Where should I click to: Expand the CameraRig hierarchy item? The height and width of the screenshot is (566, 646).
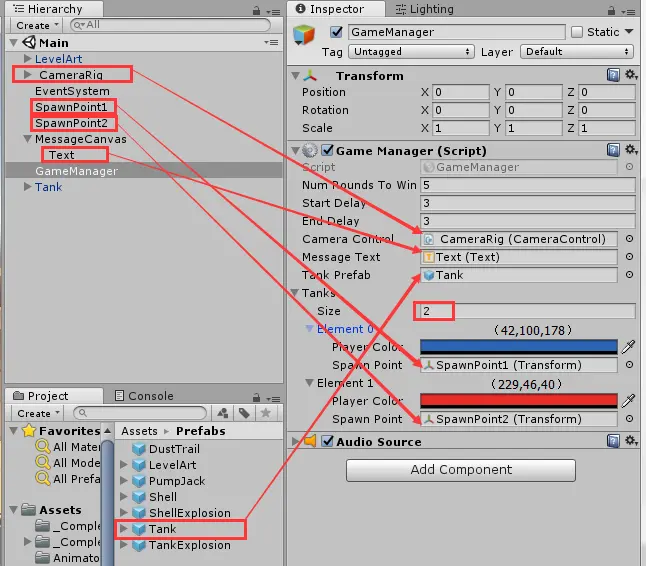tap(28, 75)
